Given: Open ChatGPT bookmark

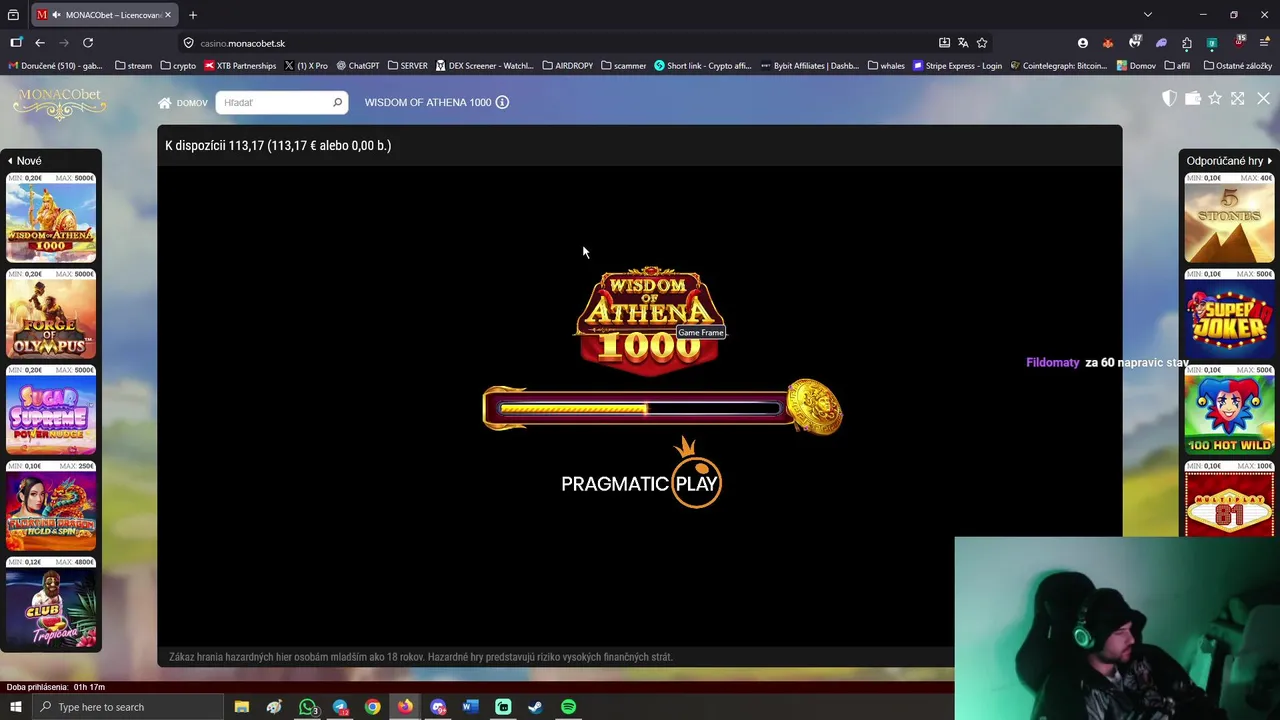Looking at the screenshot, I should pyautogui.click(x=358, y=66).
